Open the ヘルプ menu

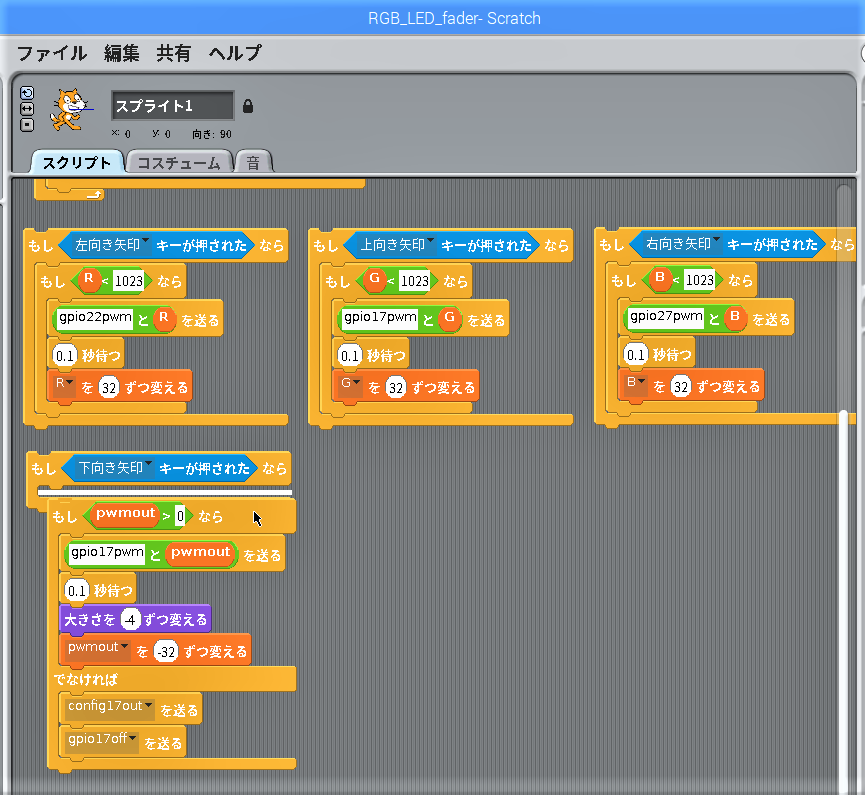click(x=235, y=54)
